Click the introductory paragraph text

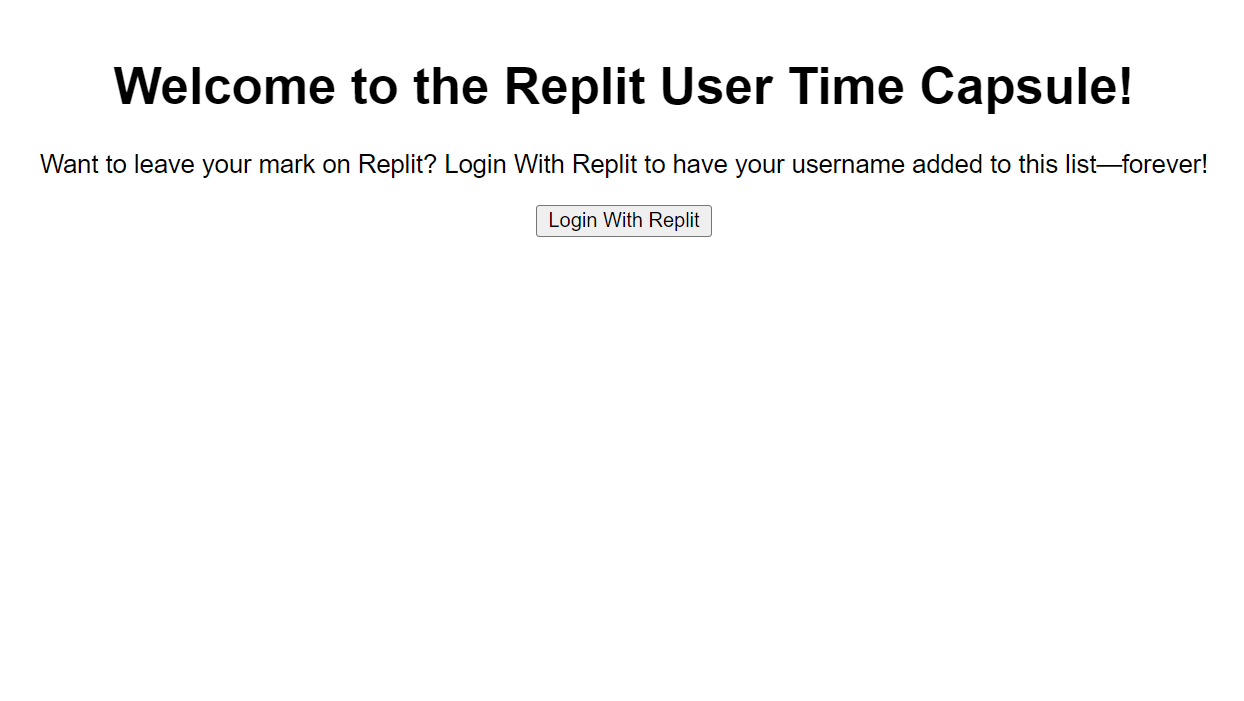622,164
